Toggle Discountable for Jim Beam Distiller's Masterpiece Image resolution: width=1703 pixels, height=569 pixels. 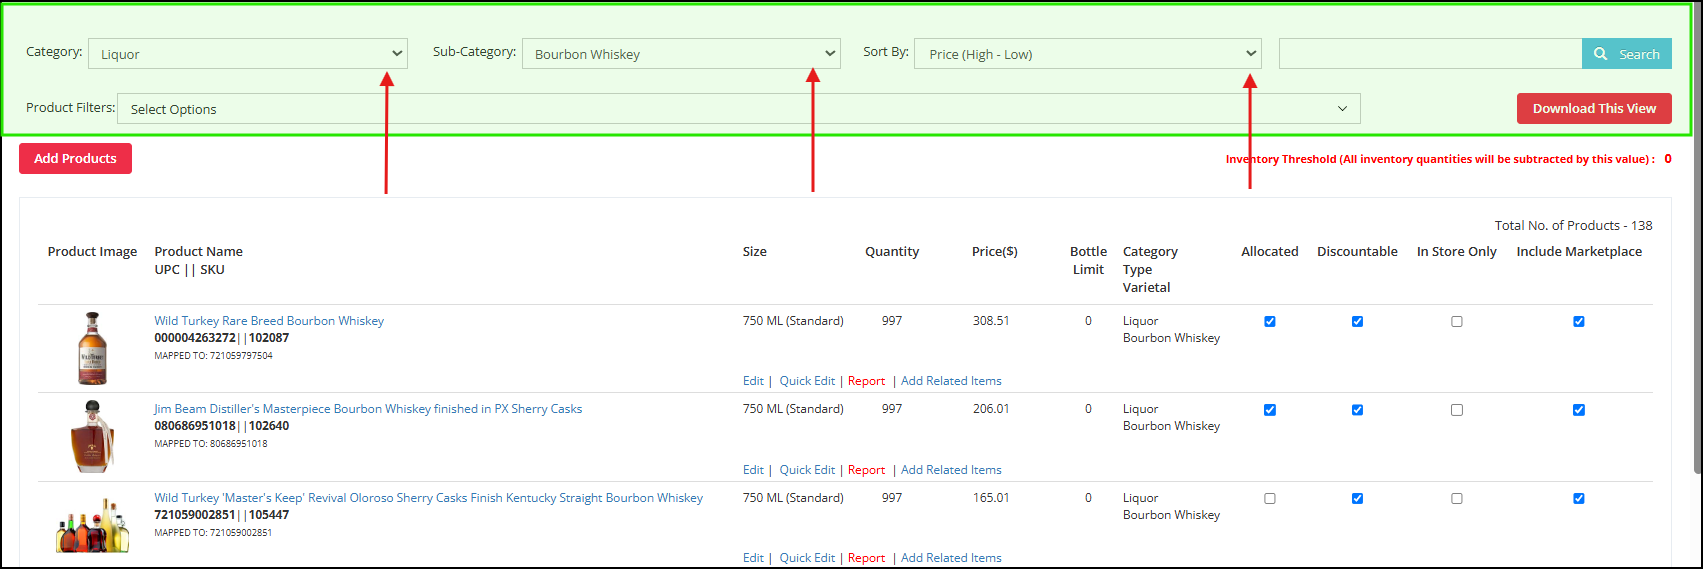(x=1357, y=410)
